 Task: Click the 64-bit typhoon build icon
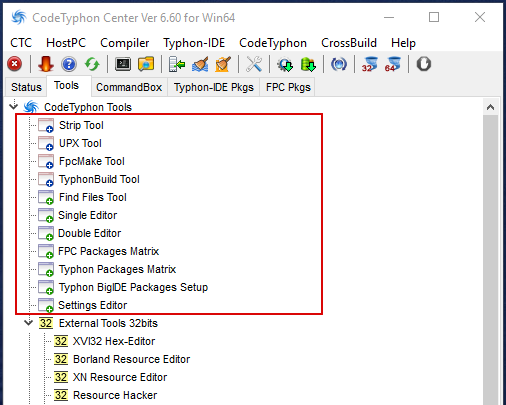click(x=393, y=64)
